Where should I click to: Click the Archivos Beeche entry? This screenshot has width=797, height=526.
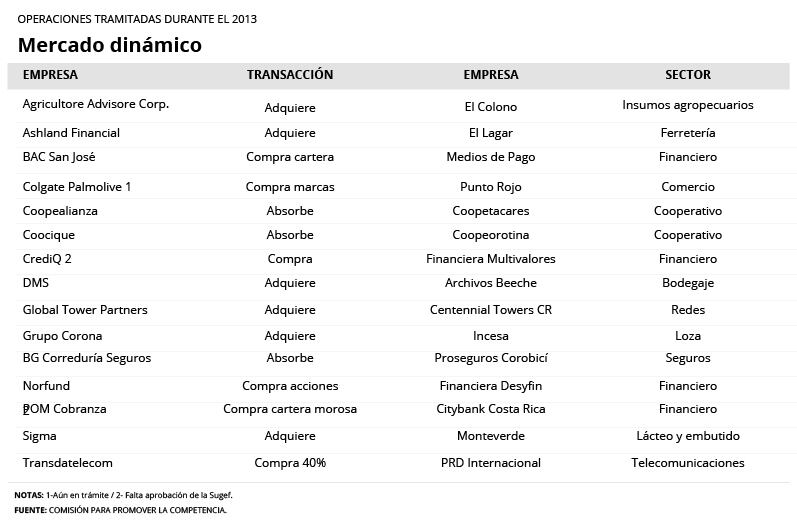click(x=490, y=283)
